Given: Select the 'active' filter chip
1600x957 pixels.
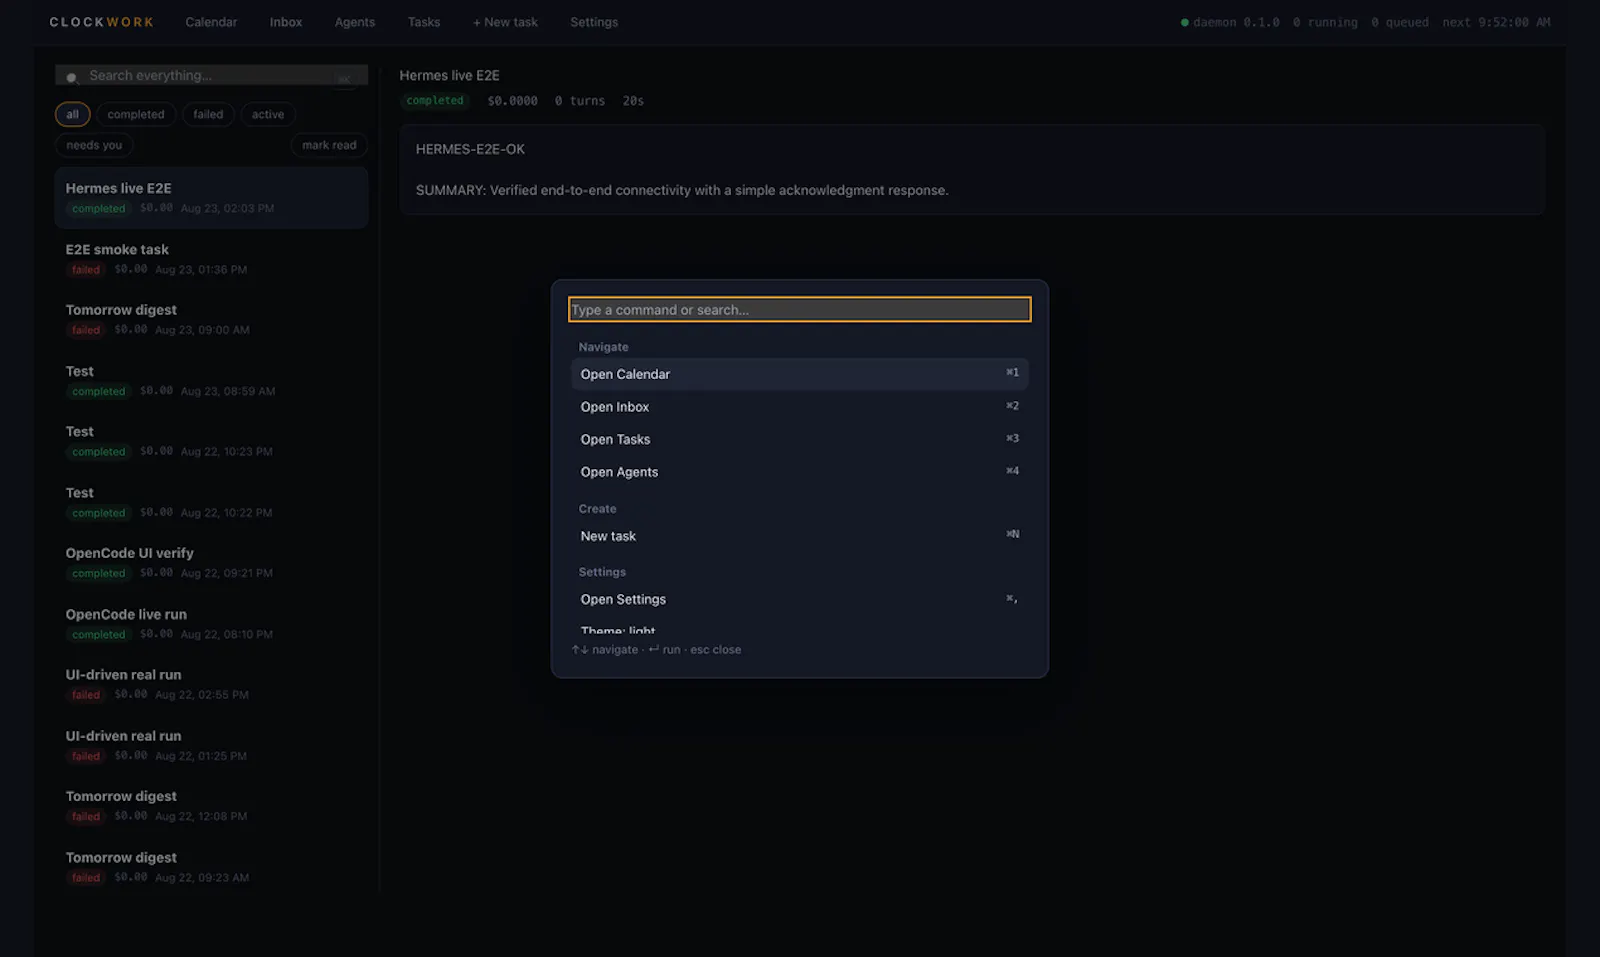Looking at the screenshot, I should click(x=268, y=115).
